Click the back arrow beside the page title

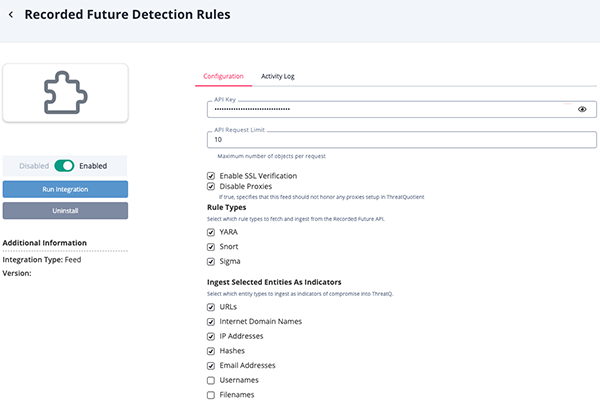tap(10, 15)
